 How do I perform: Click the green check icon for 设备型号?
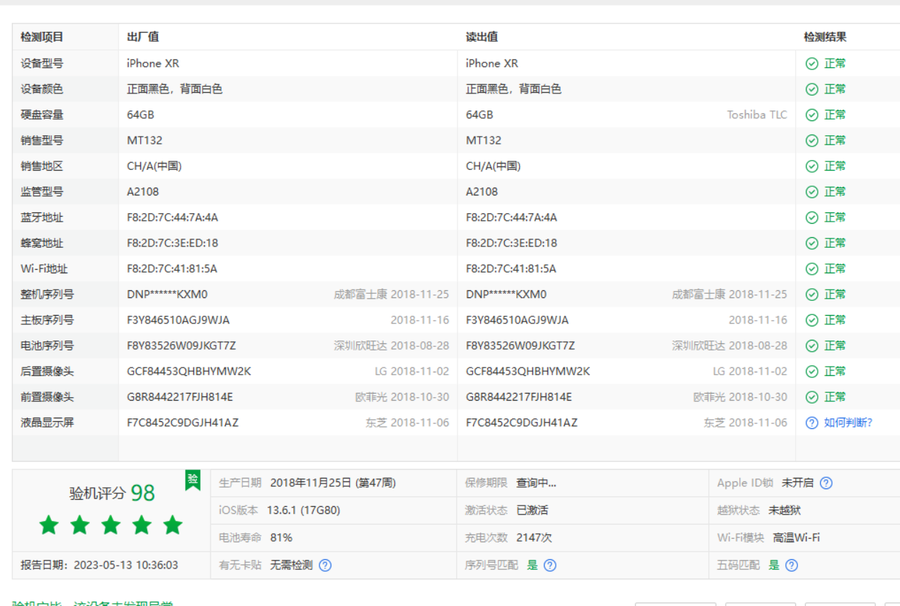(x=812, y=64)
